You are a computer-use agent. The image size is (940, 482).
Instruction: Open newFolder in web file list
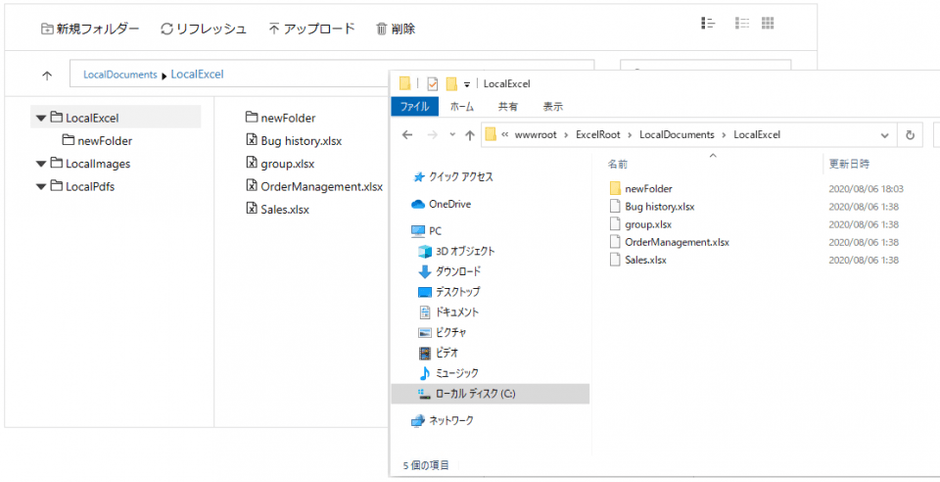(281, 118)
